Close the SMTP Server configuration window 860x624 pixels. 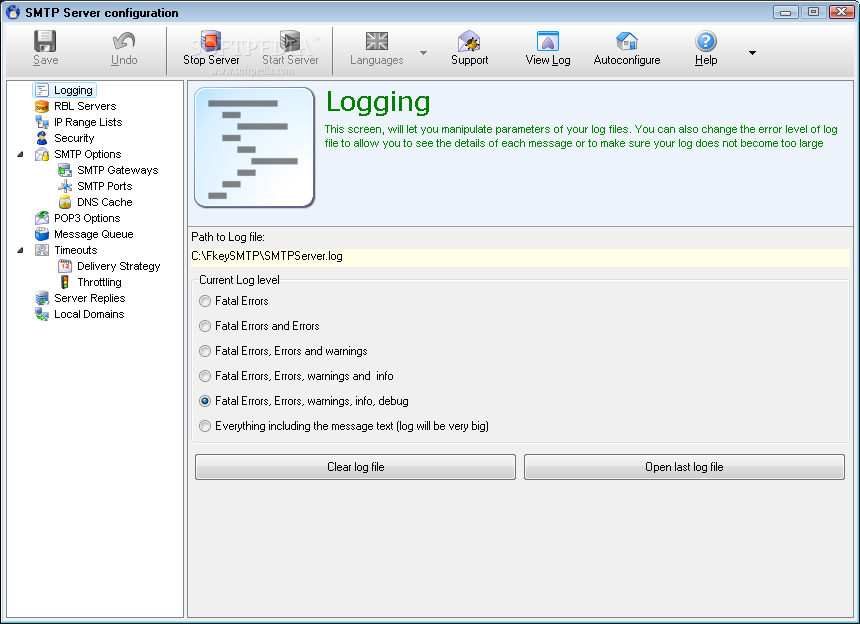[841, 12]
